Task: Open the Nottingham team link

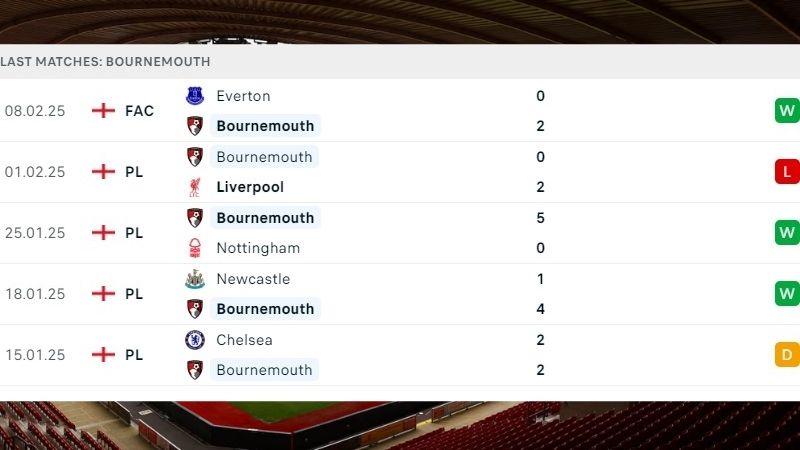Action: [258, 248]
